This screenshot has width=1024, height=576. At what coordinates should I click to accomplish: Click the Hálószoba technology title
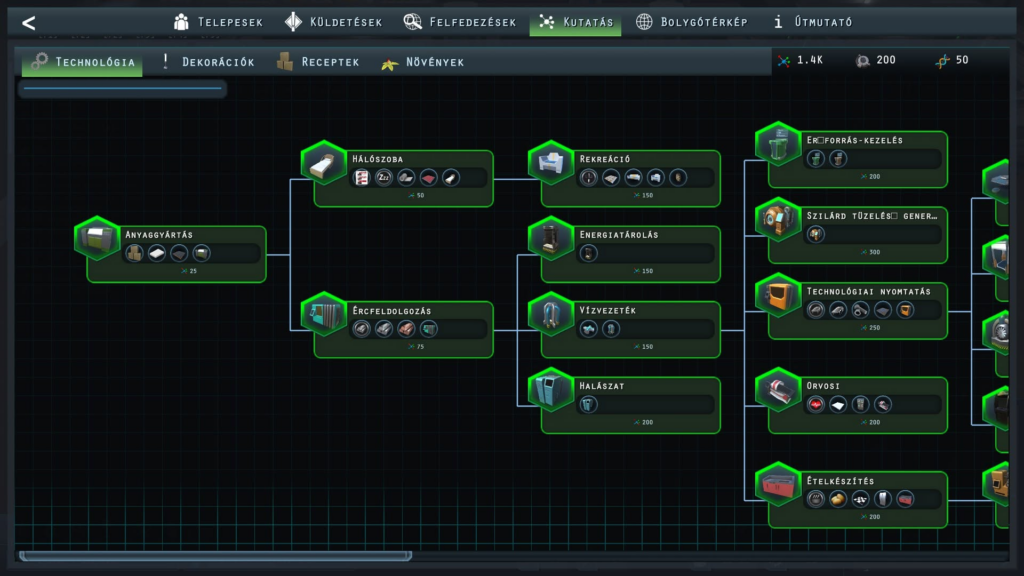click(377, 159)
